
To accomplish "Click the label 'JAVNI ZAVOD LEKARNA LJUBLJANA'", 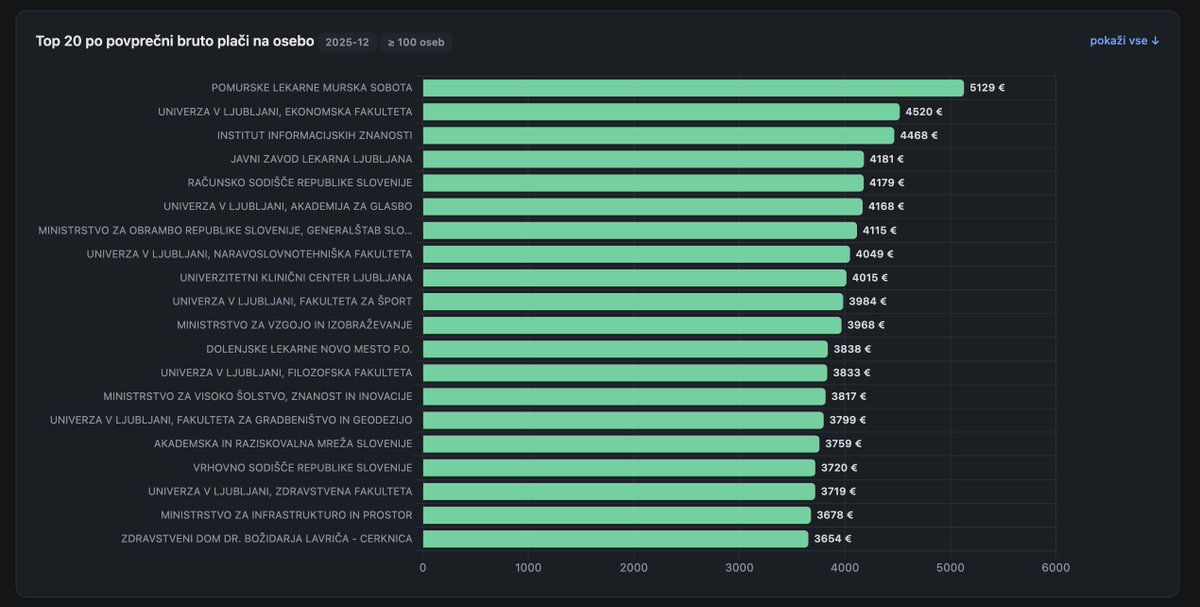I will [322, 159].
